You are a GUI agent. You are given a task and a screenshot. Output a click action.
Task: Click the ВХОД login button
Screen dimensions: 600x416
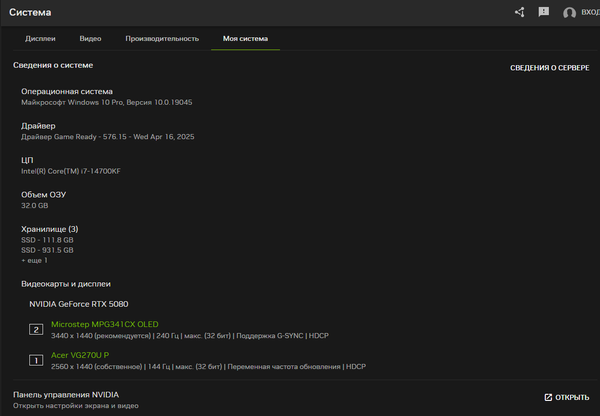pyautogui.click(x=590, y=12)
